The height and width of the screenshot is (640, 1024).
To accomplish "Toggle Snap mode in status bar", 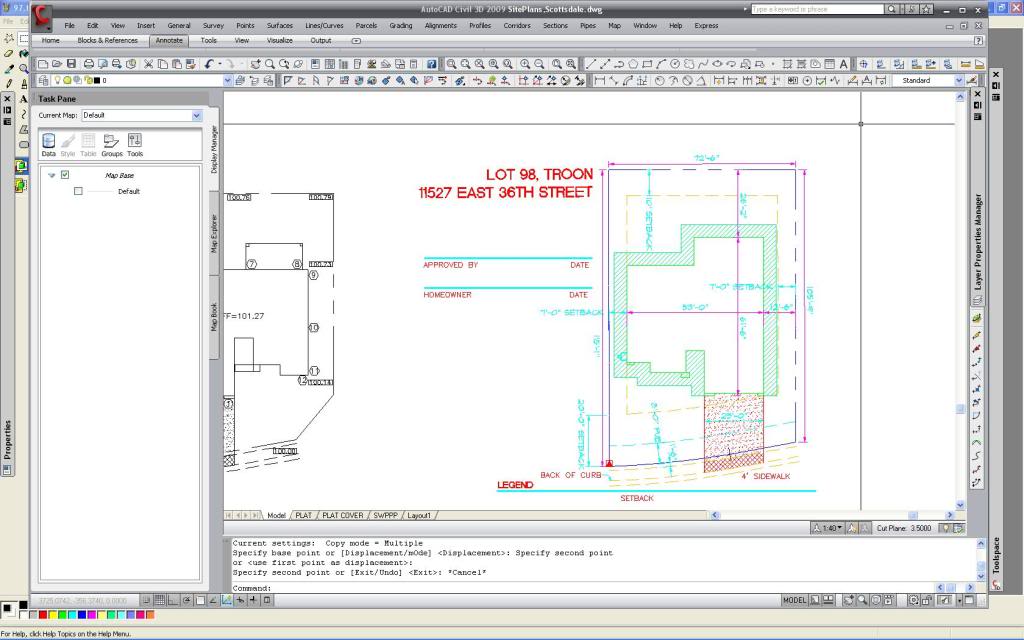I will (x=146, y=600).
